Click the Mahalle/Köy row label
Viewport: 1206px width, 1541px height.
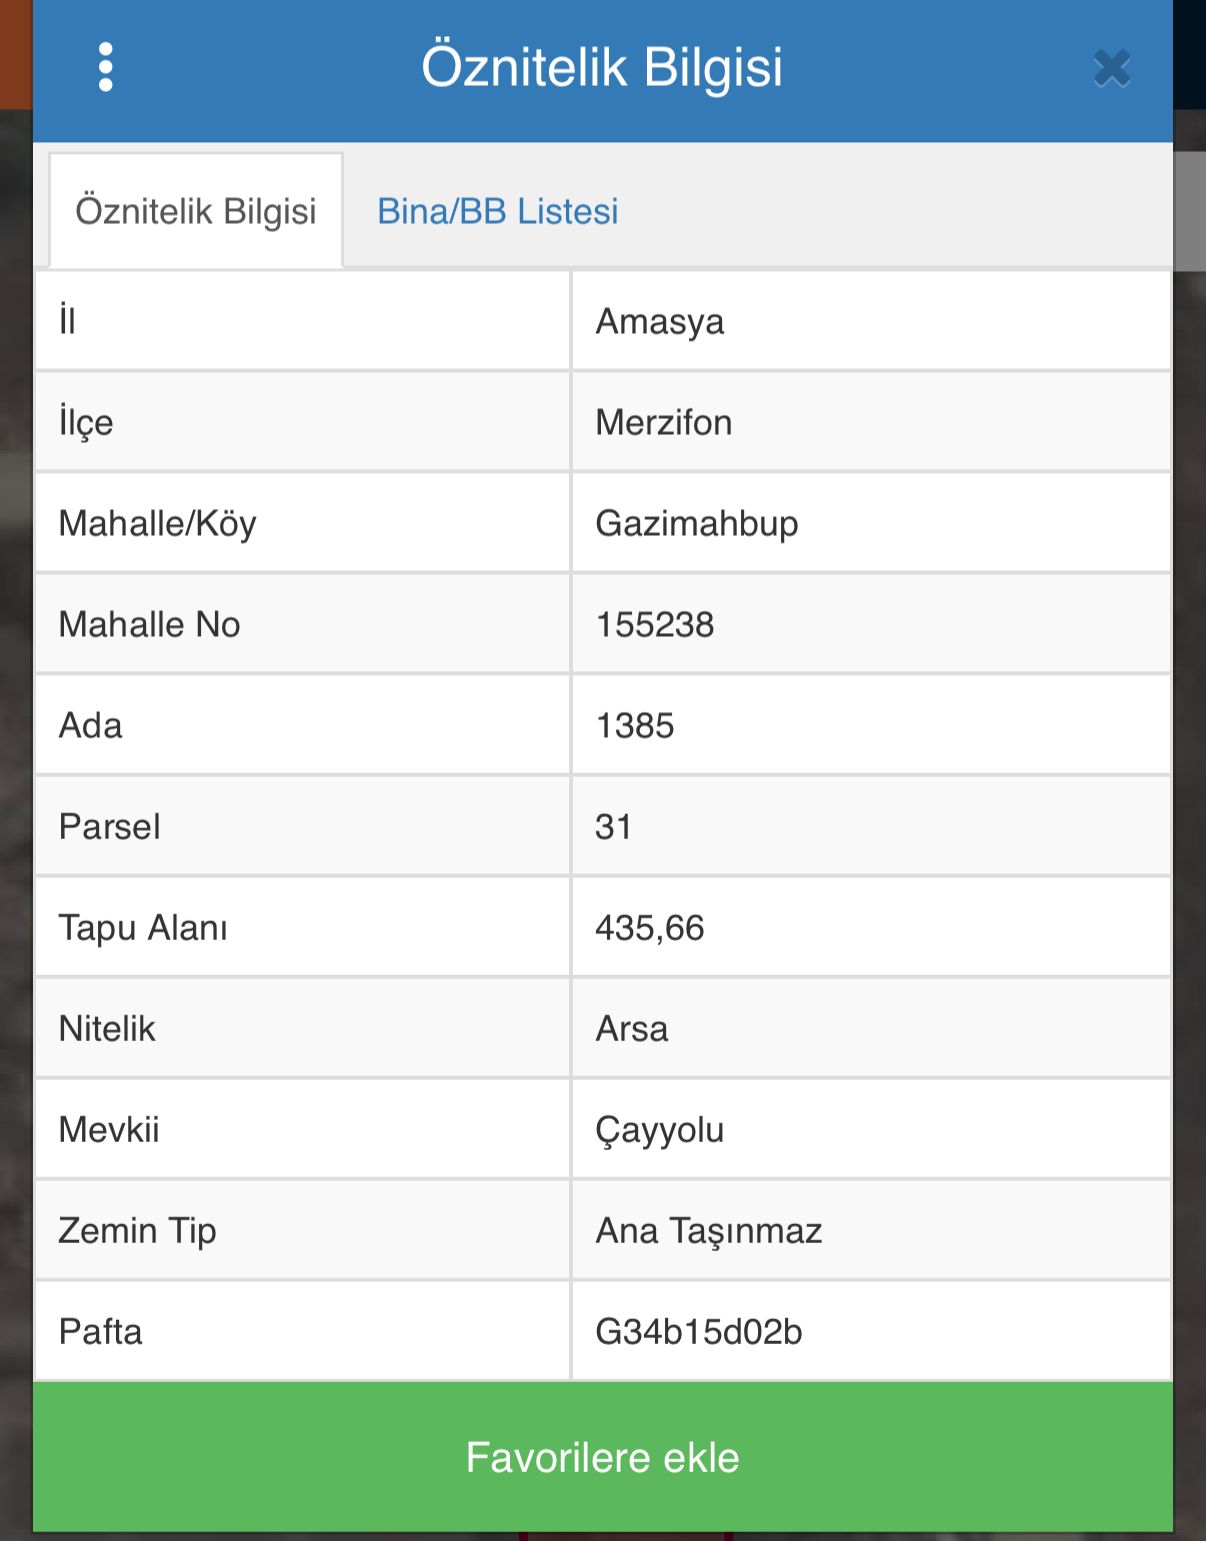(158, 524)
